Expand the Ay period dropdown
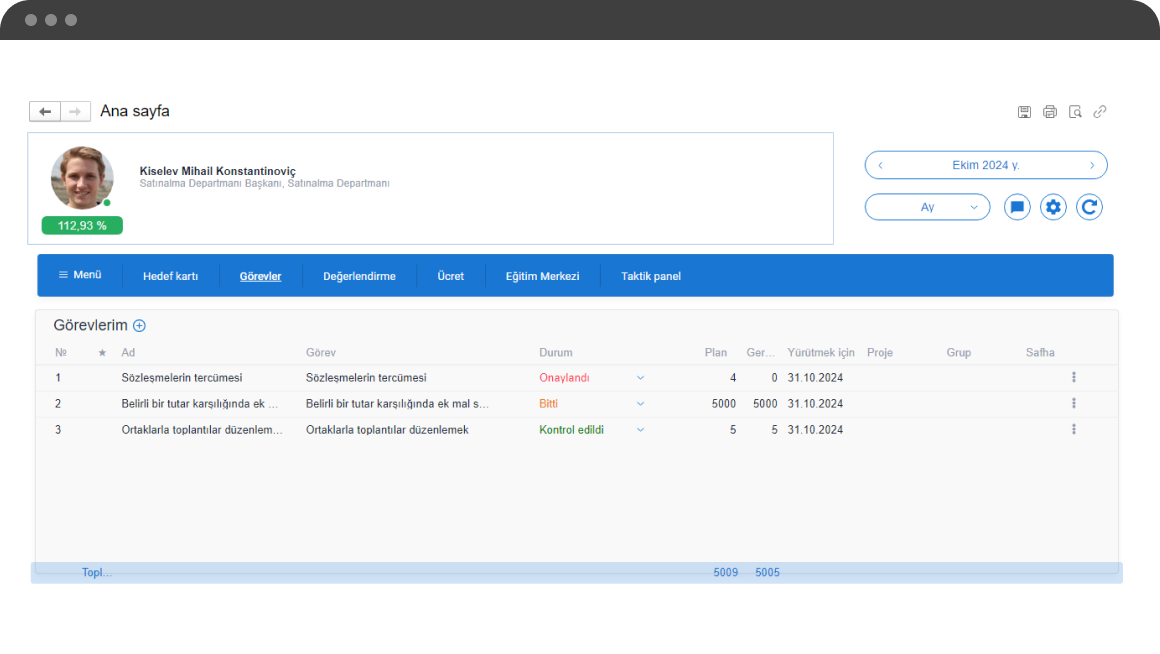The image size is (1160, 654). 927,207
